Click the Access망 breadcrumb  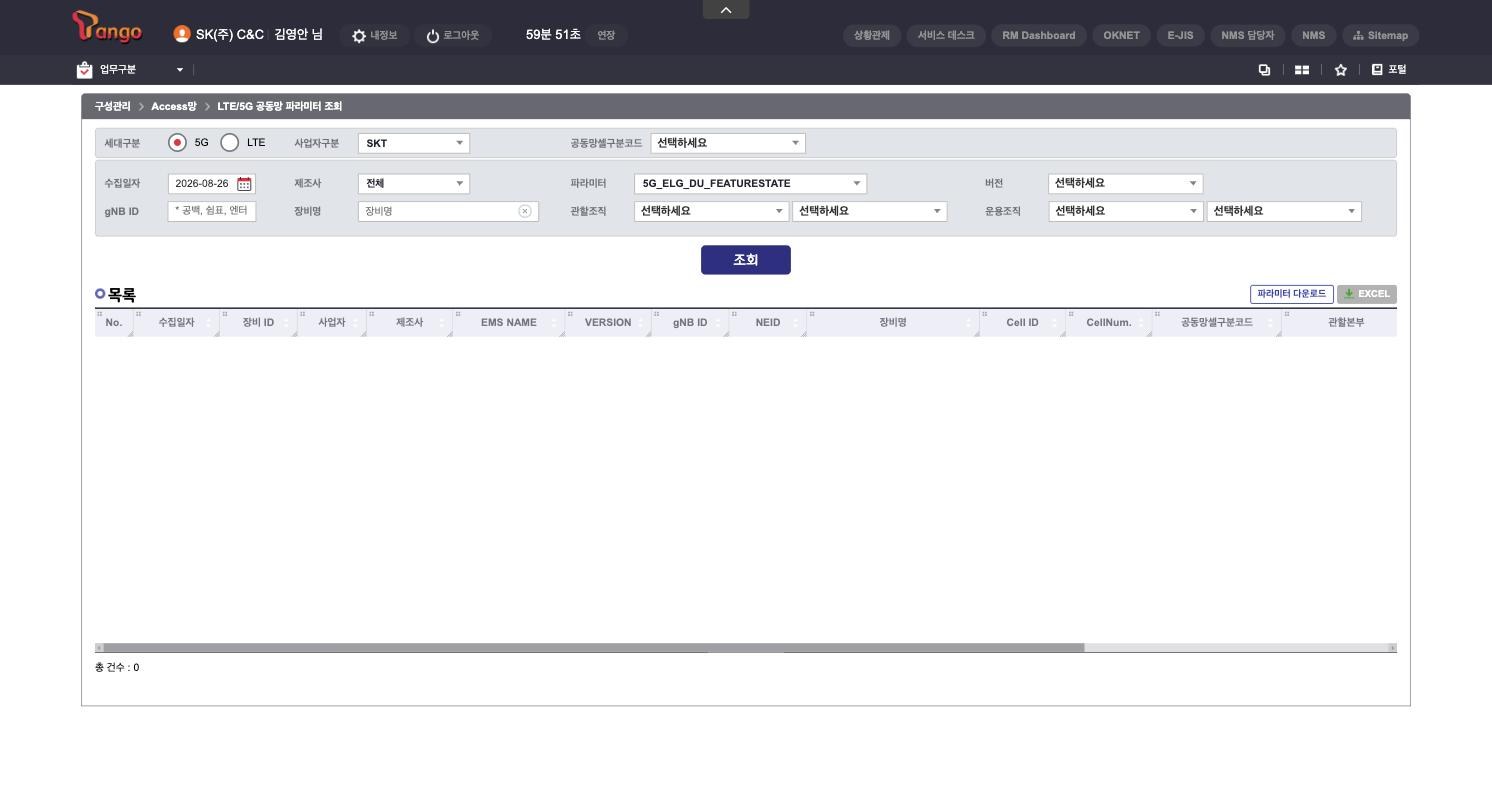(174, 107)
